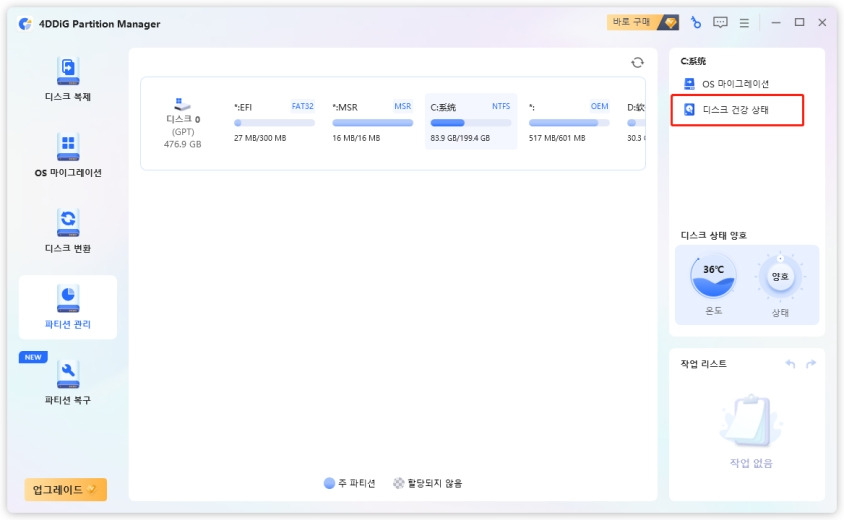
Task: Select the *:MSR partition
Action: tap(372, 122)
